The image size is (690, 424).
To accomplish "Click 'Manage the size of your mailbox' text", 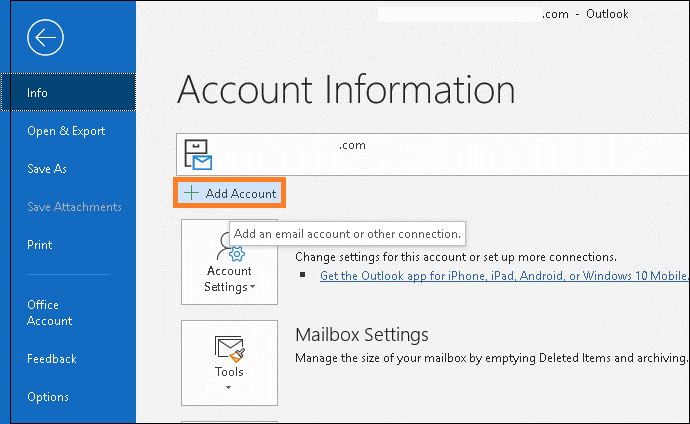I will 491,358.
